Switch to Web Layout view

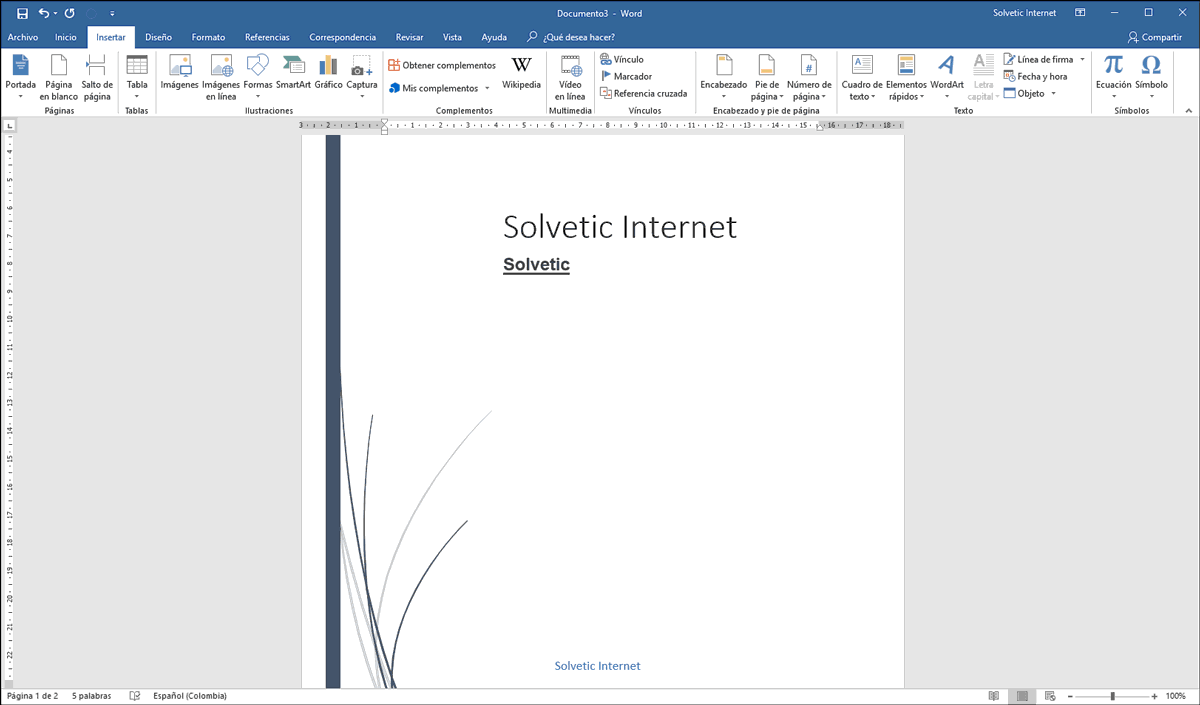point(1049,696)
